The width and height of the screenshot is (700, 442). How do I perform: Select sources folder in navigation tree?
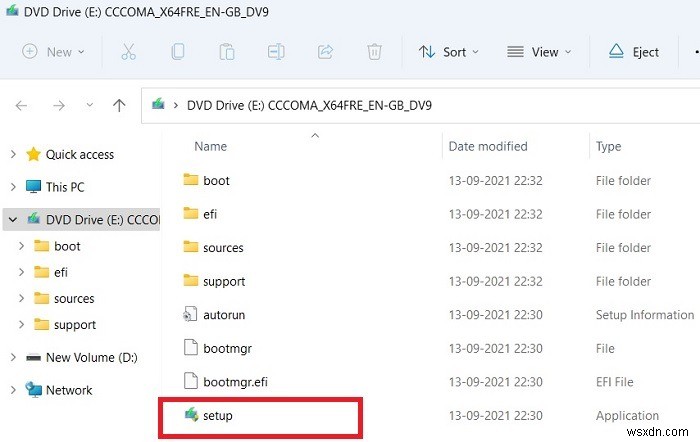click(x=74, y=298)
